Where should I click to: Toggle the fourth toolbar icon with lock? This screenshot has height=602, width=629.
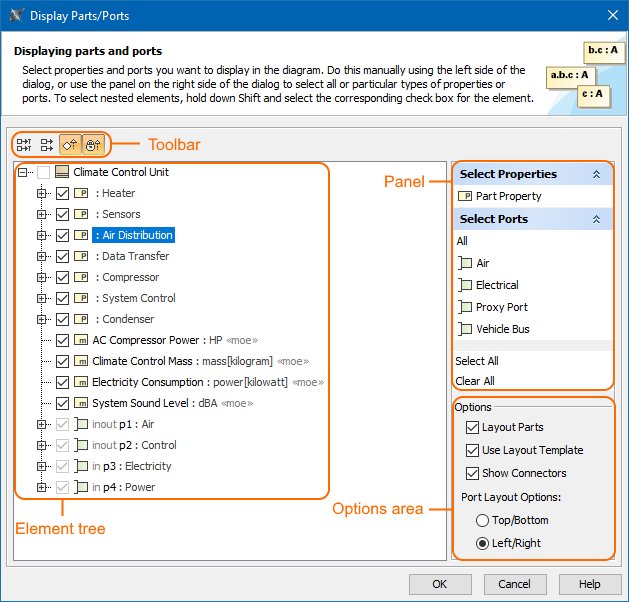tap(92, 144)
